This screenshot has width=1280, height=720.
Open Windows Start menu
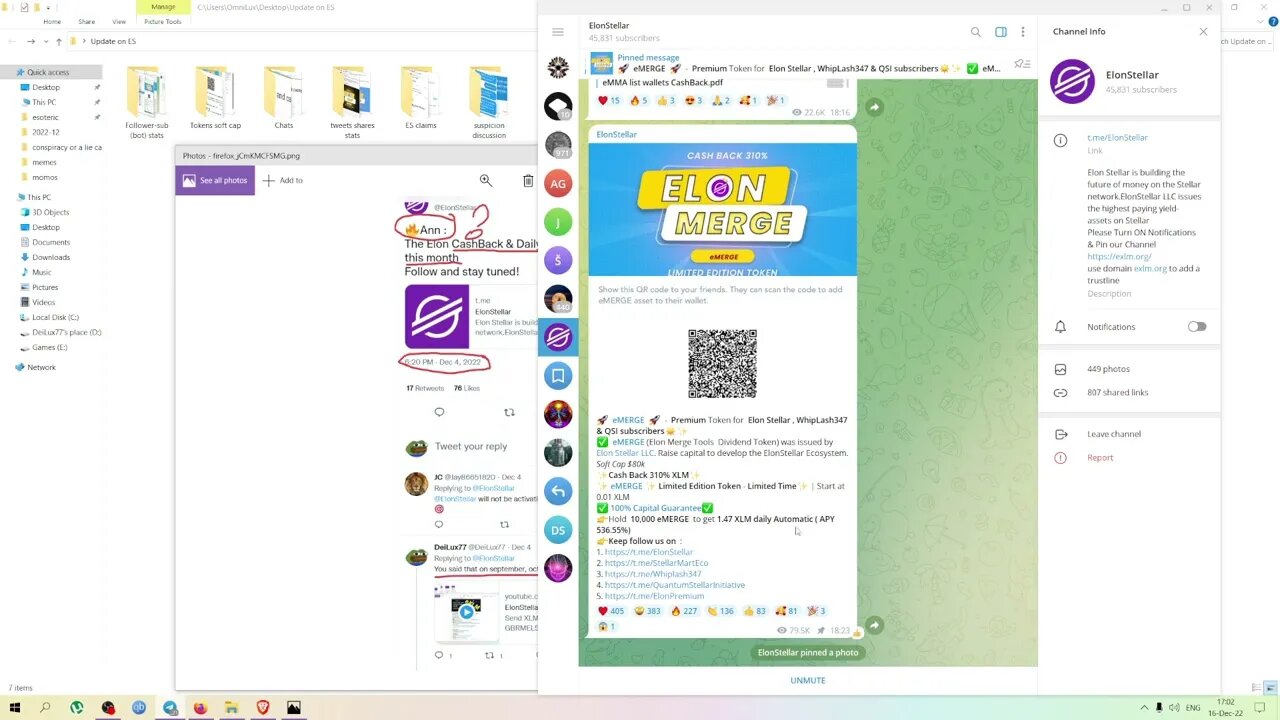pos(14,707)
